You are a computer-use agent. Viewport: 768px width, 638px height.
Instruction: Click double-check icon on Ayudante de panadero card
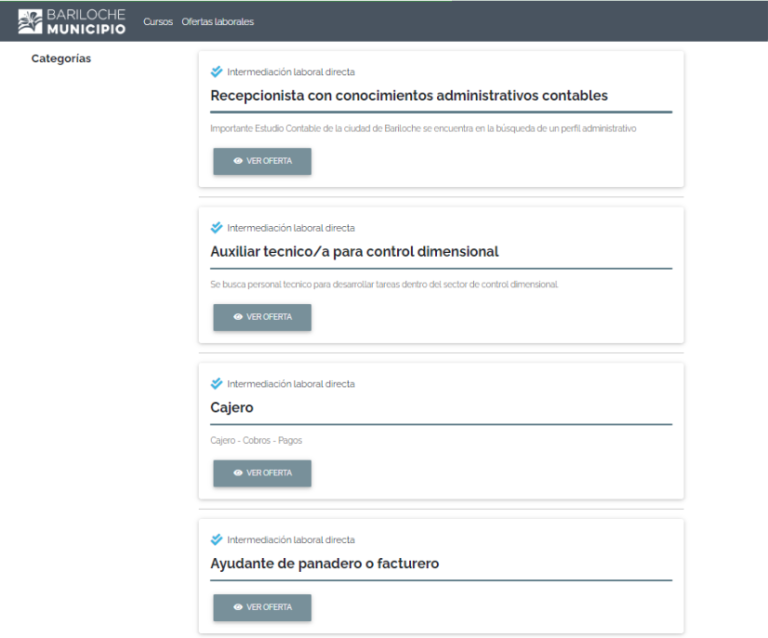point(217,540)
